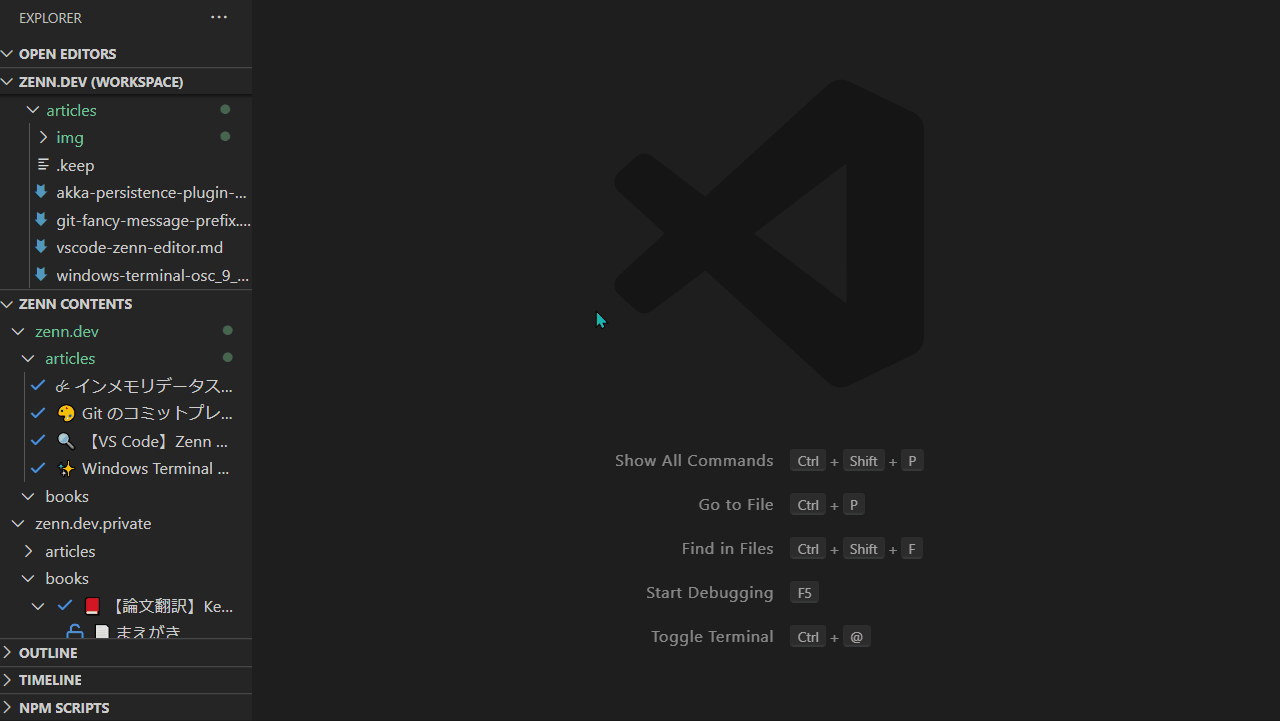Click the @ key badge for Toggle Terminal
Viewport: 1280px width, 721px height.
pos(857,637)
